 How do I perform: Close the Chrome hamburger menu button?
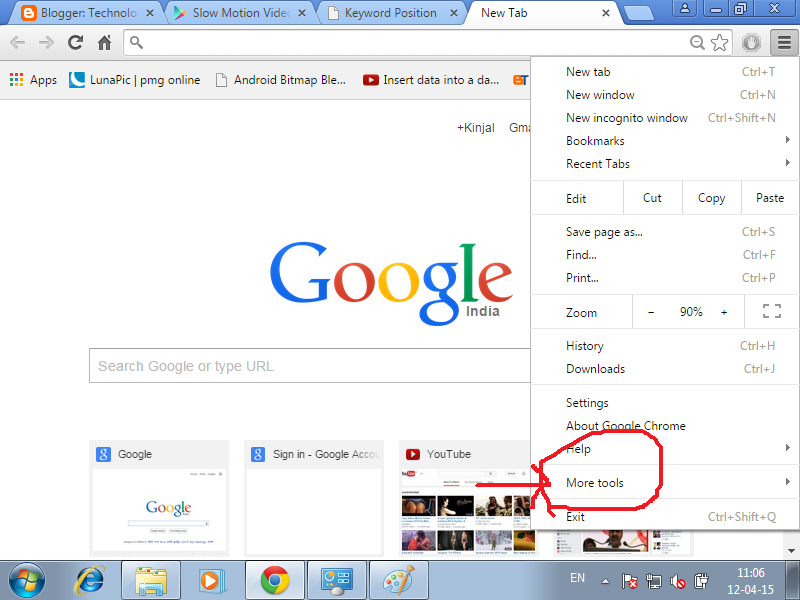point(784,42)
